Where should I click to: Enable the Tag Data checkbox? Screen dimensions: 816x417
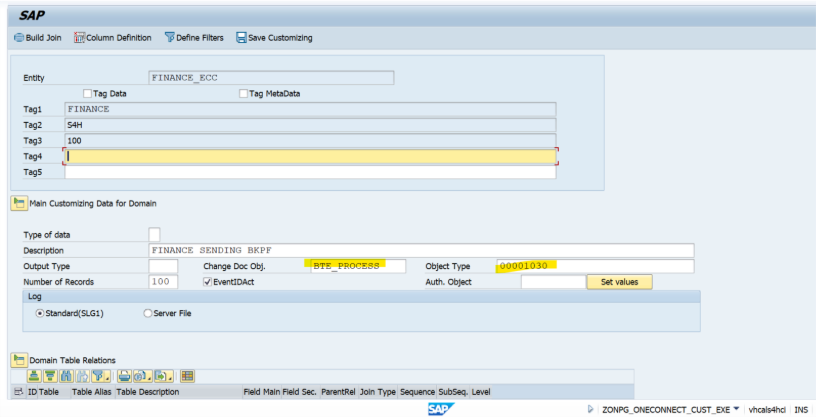pyautogui.click(x=87, y=94)
